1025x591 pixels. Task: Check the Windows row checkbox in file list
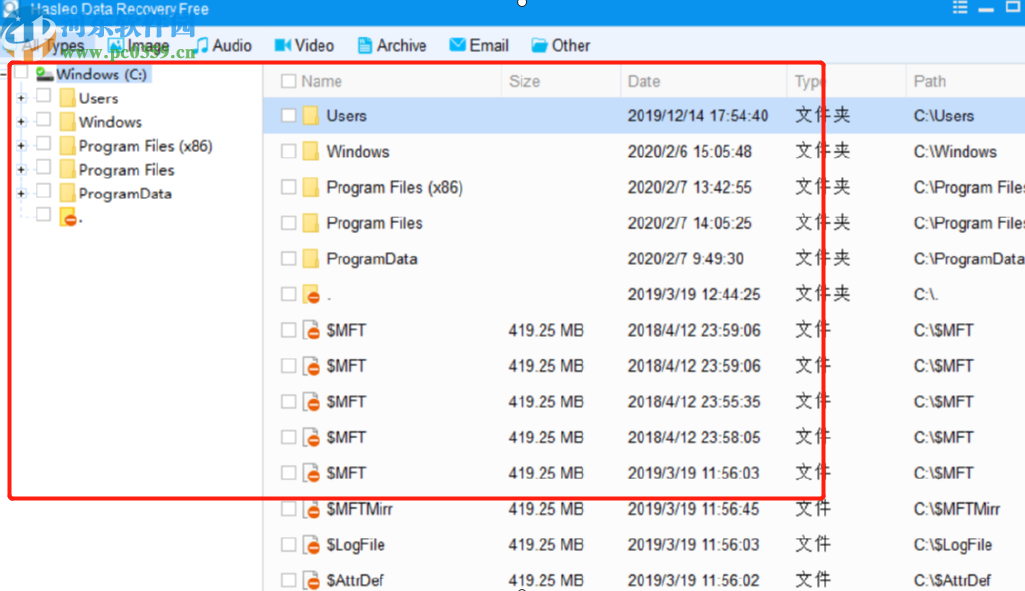pyautogui.click(x=288, y=152)
